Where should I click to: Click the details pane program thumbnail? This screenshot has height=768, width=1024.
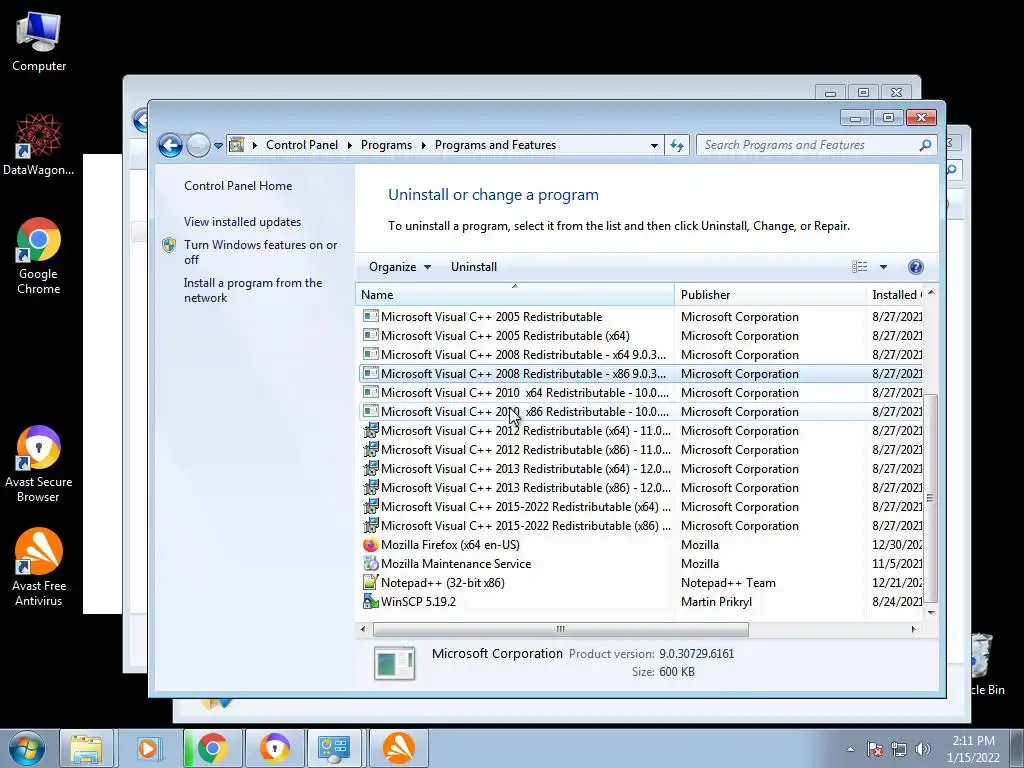coord(394,663)
